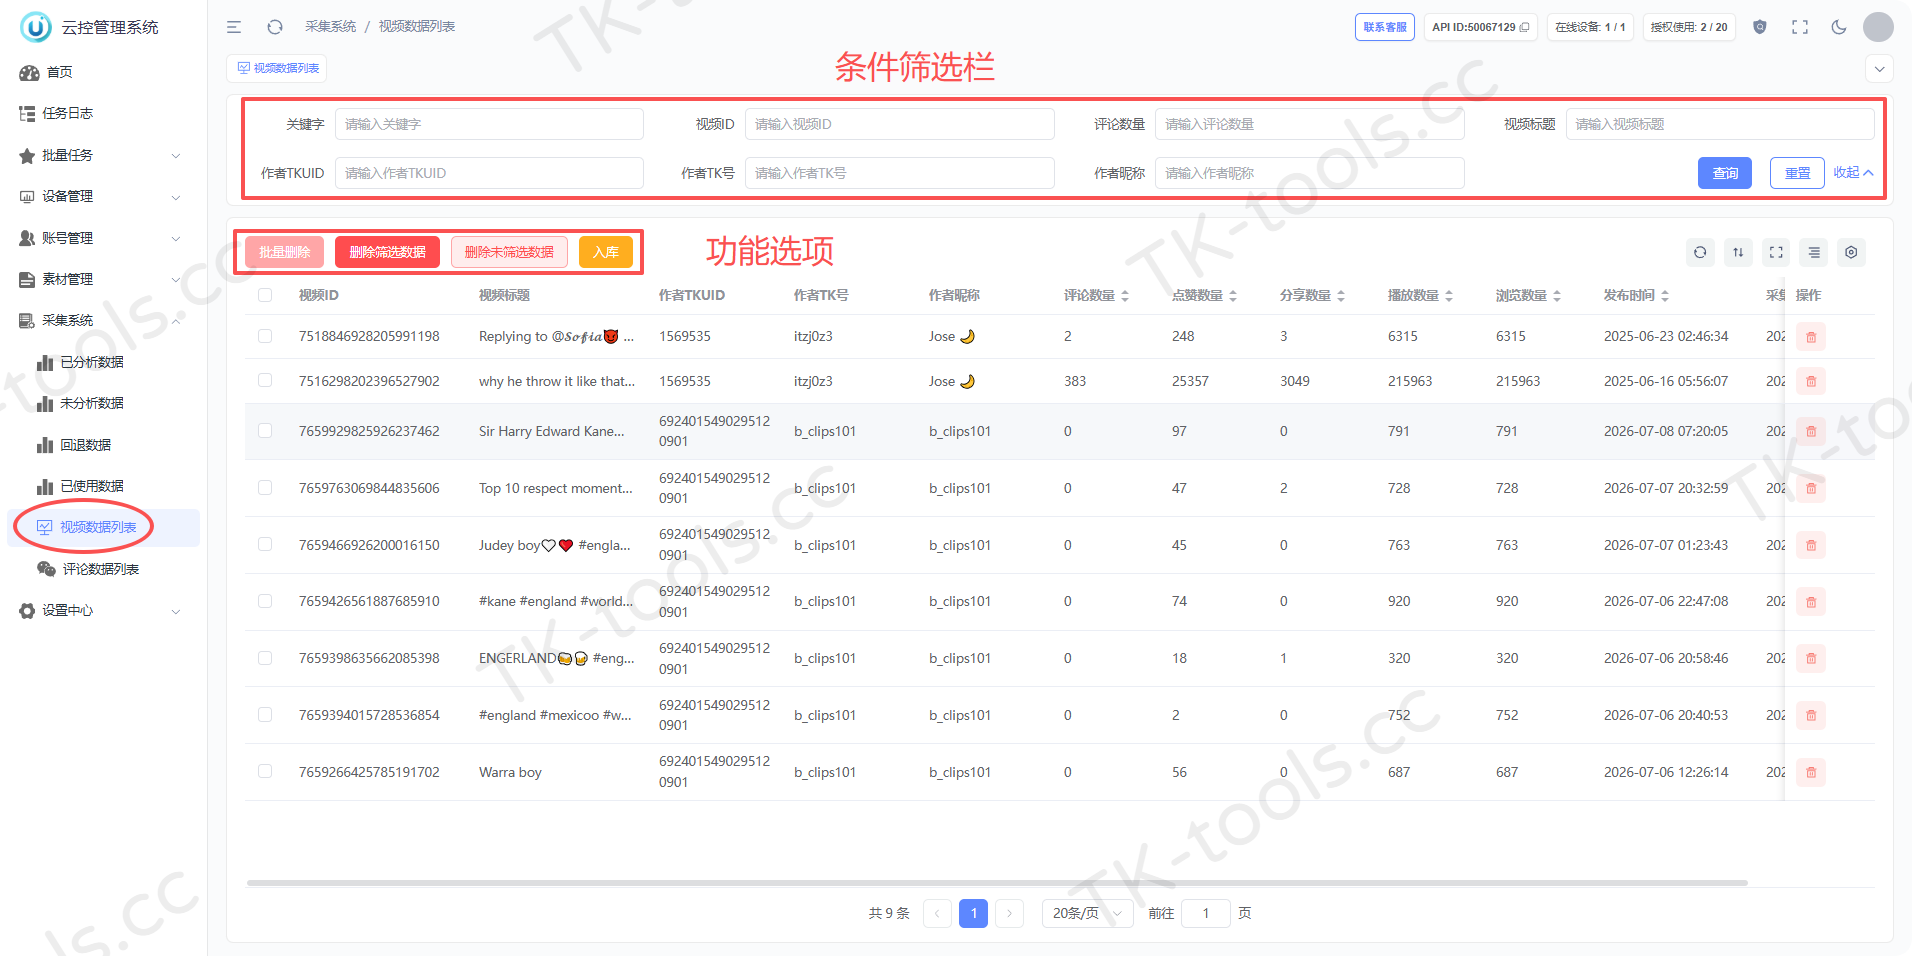Click the 删除筛选数据 button
This screenshot has height=956, width=1912.
[387, 252]
